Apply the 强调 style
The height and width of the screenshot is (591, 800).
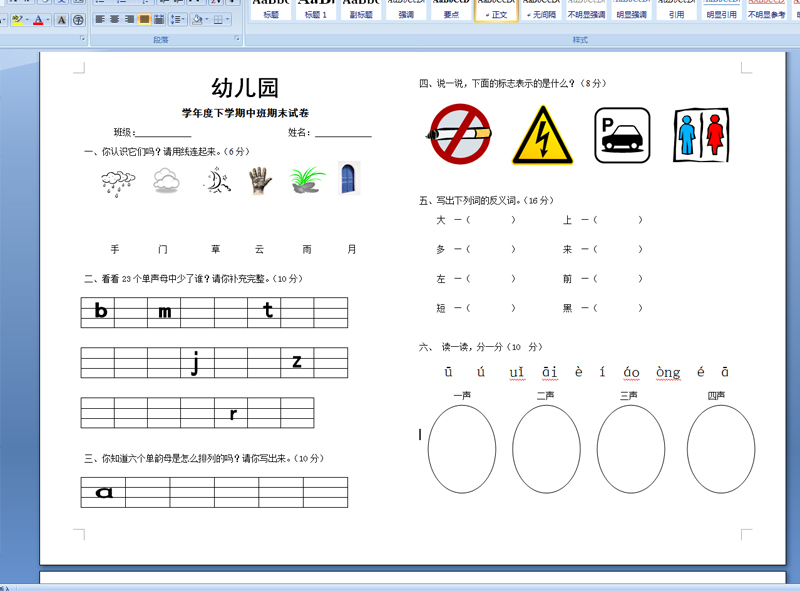point(406,10)
